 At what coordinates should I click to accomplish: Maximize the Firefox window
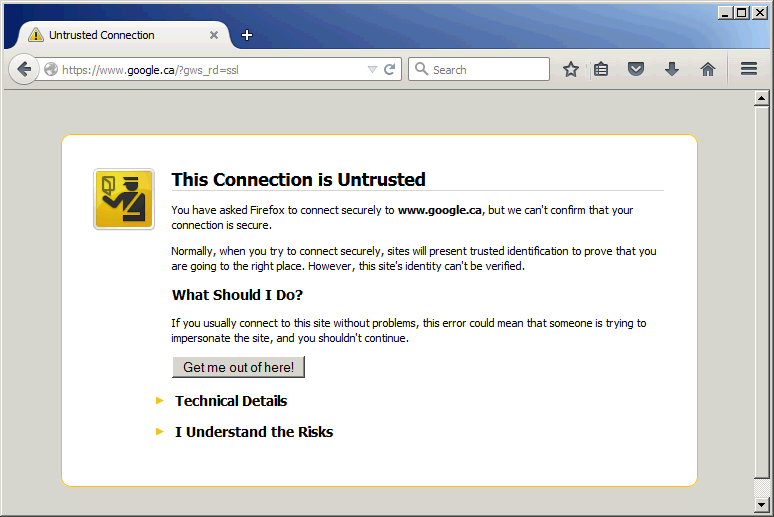point(741,13)
